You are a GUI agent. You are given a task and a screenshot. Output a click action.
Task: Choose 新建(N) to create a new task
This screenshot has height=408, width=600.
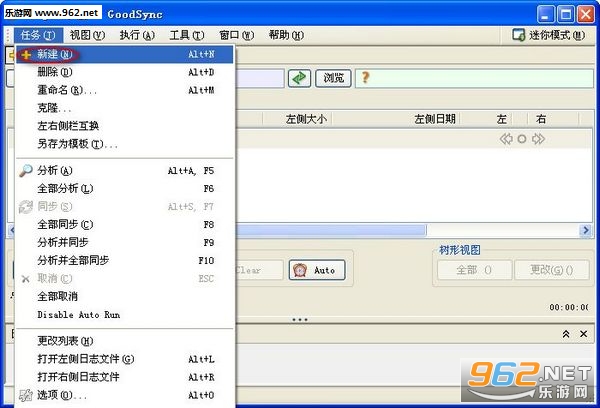pyautogui.click(x=125, y=54)
